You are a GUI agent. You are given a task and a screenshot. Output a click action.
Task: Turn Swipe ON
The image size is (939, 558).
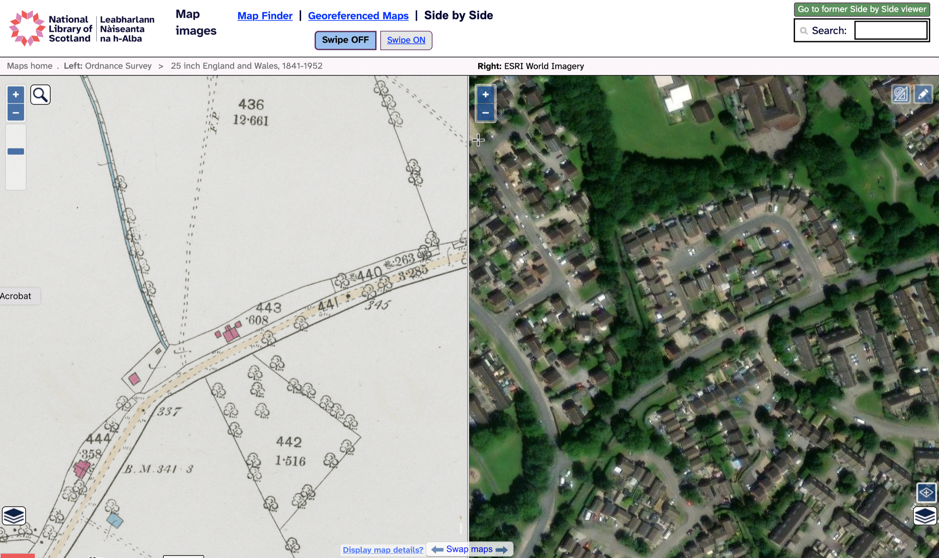point(406,40)
